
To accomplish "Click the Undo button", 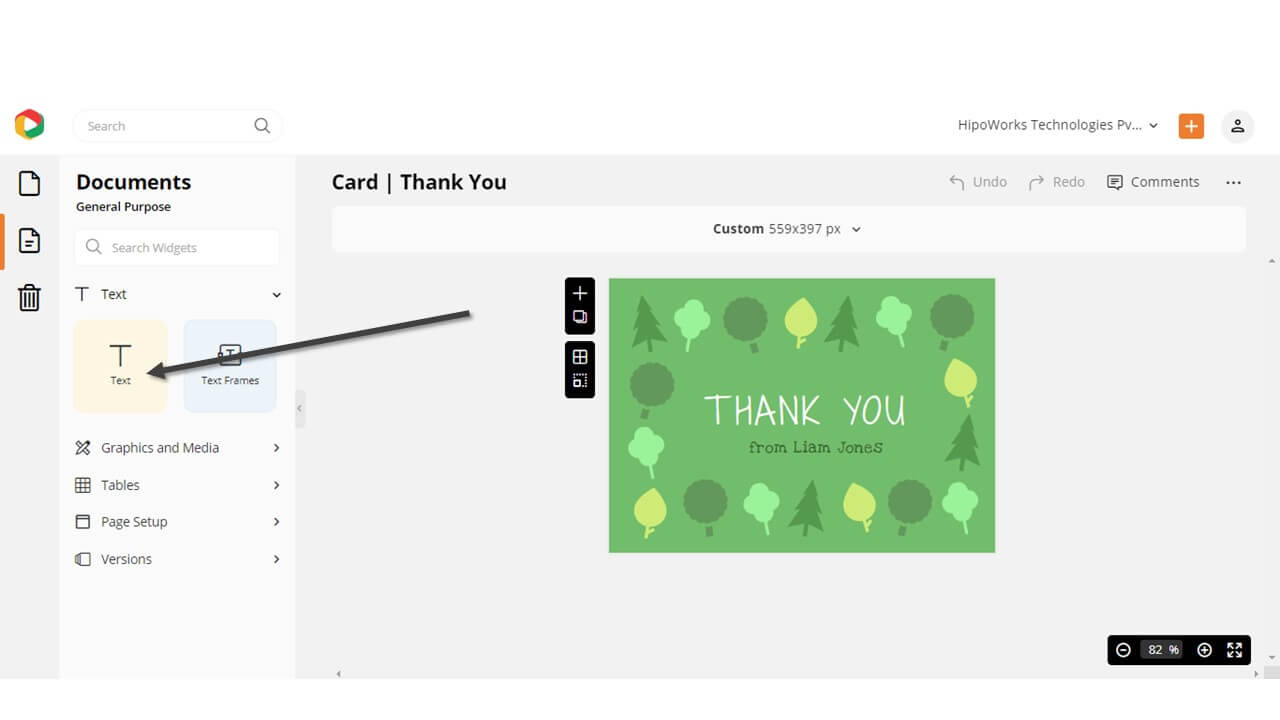I will tap(977, 182).
